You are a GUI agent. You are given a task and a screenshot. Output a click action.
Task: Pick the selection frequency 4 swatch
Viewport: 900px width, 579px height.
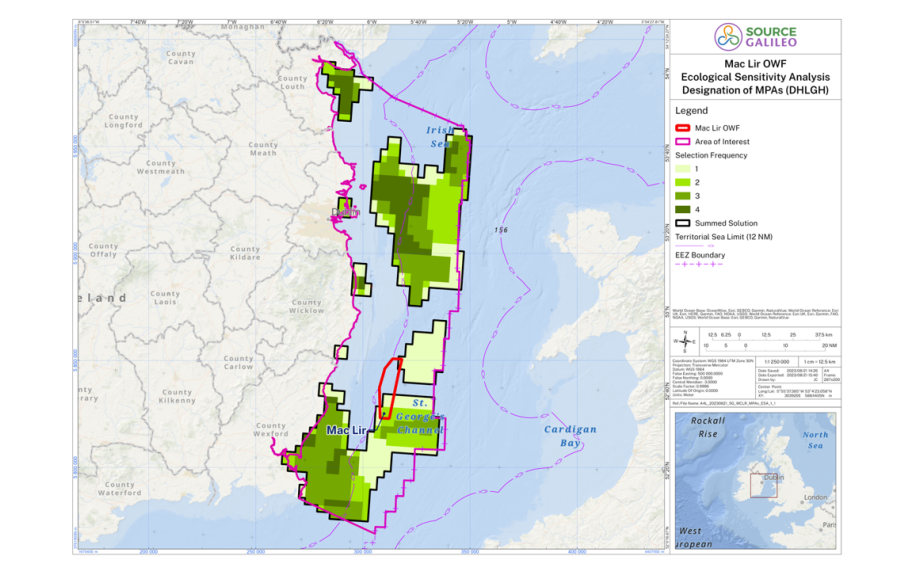pos(682,209)
